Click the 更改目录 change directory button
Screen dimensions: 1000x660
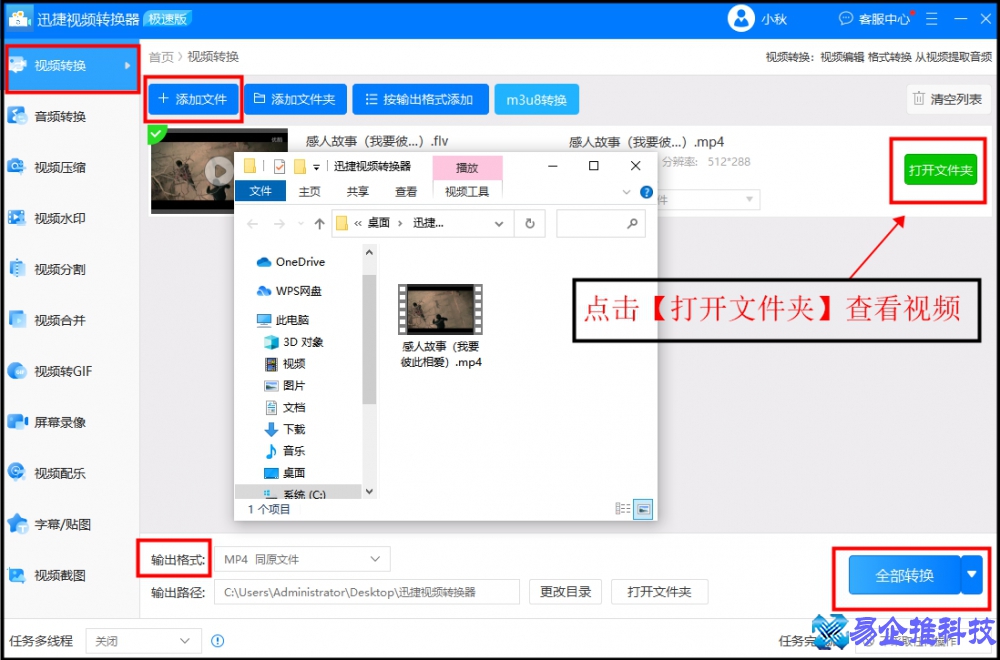(x=566, y=592)
